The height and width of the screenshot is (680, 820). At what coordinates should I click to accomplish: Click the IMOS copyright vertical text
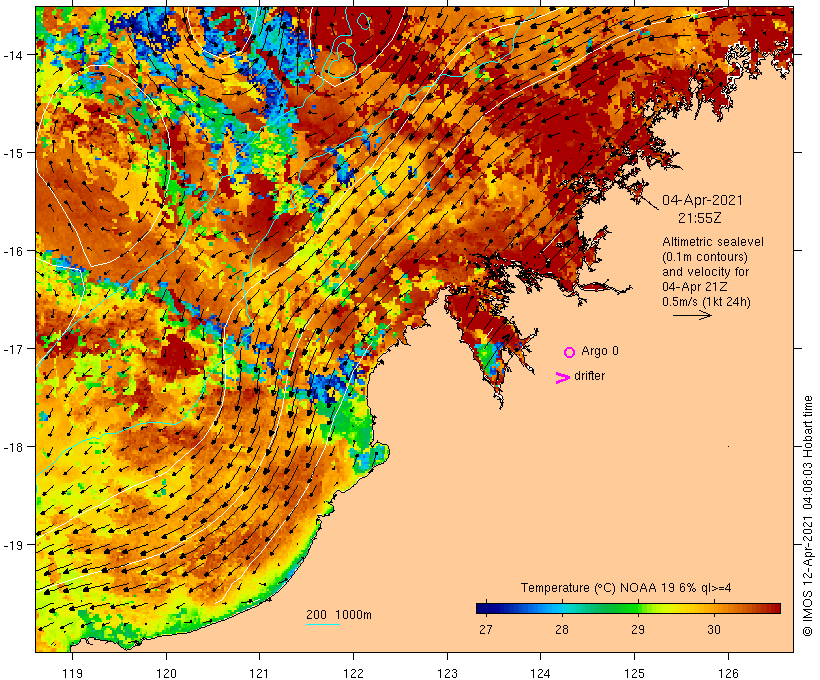tap(808, 516)
